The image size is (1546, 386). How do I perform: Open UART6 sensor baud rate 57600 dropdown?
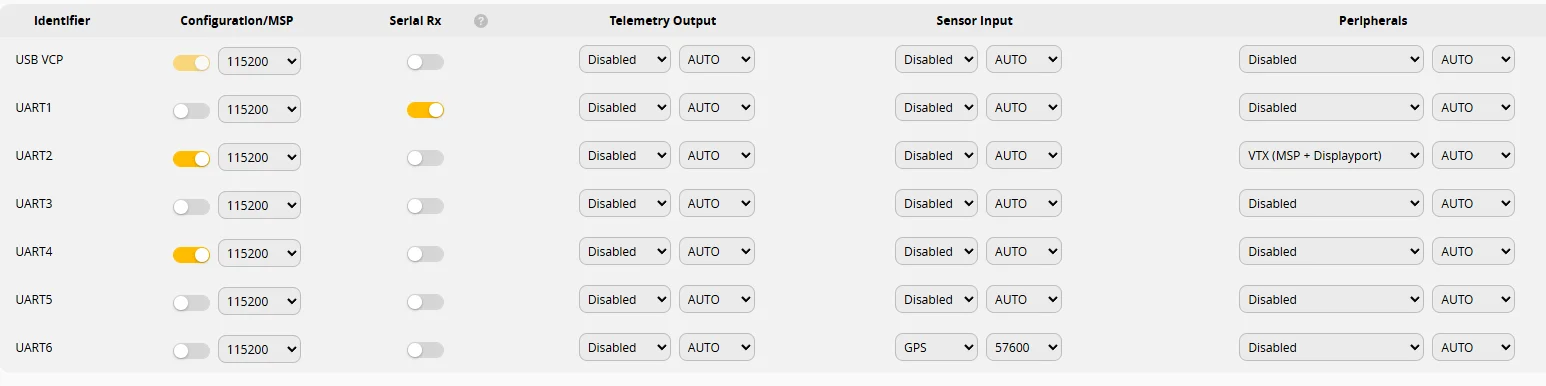point(1023,347)
